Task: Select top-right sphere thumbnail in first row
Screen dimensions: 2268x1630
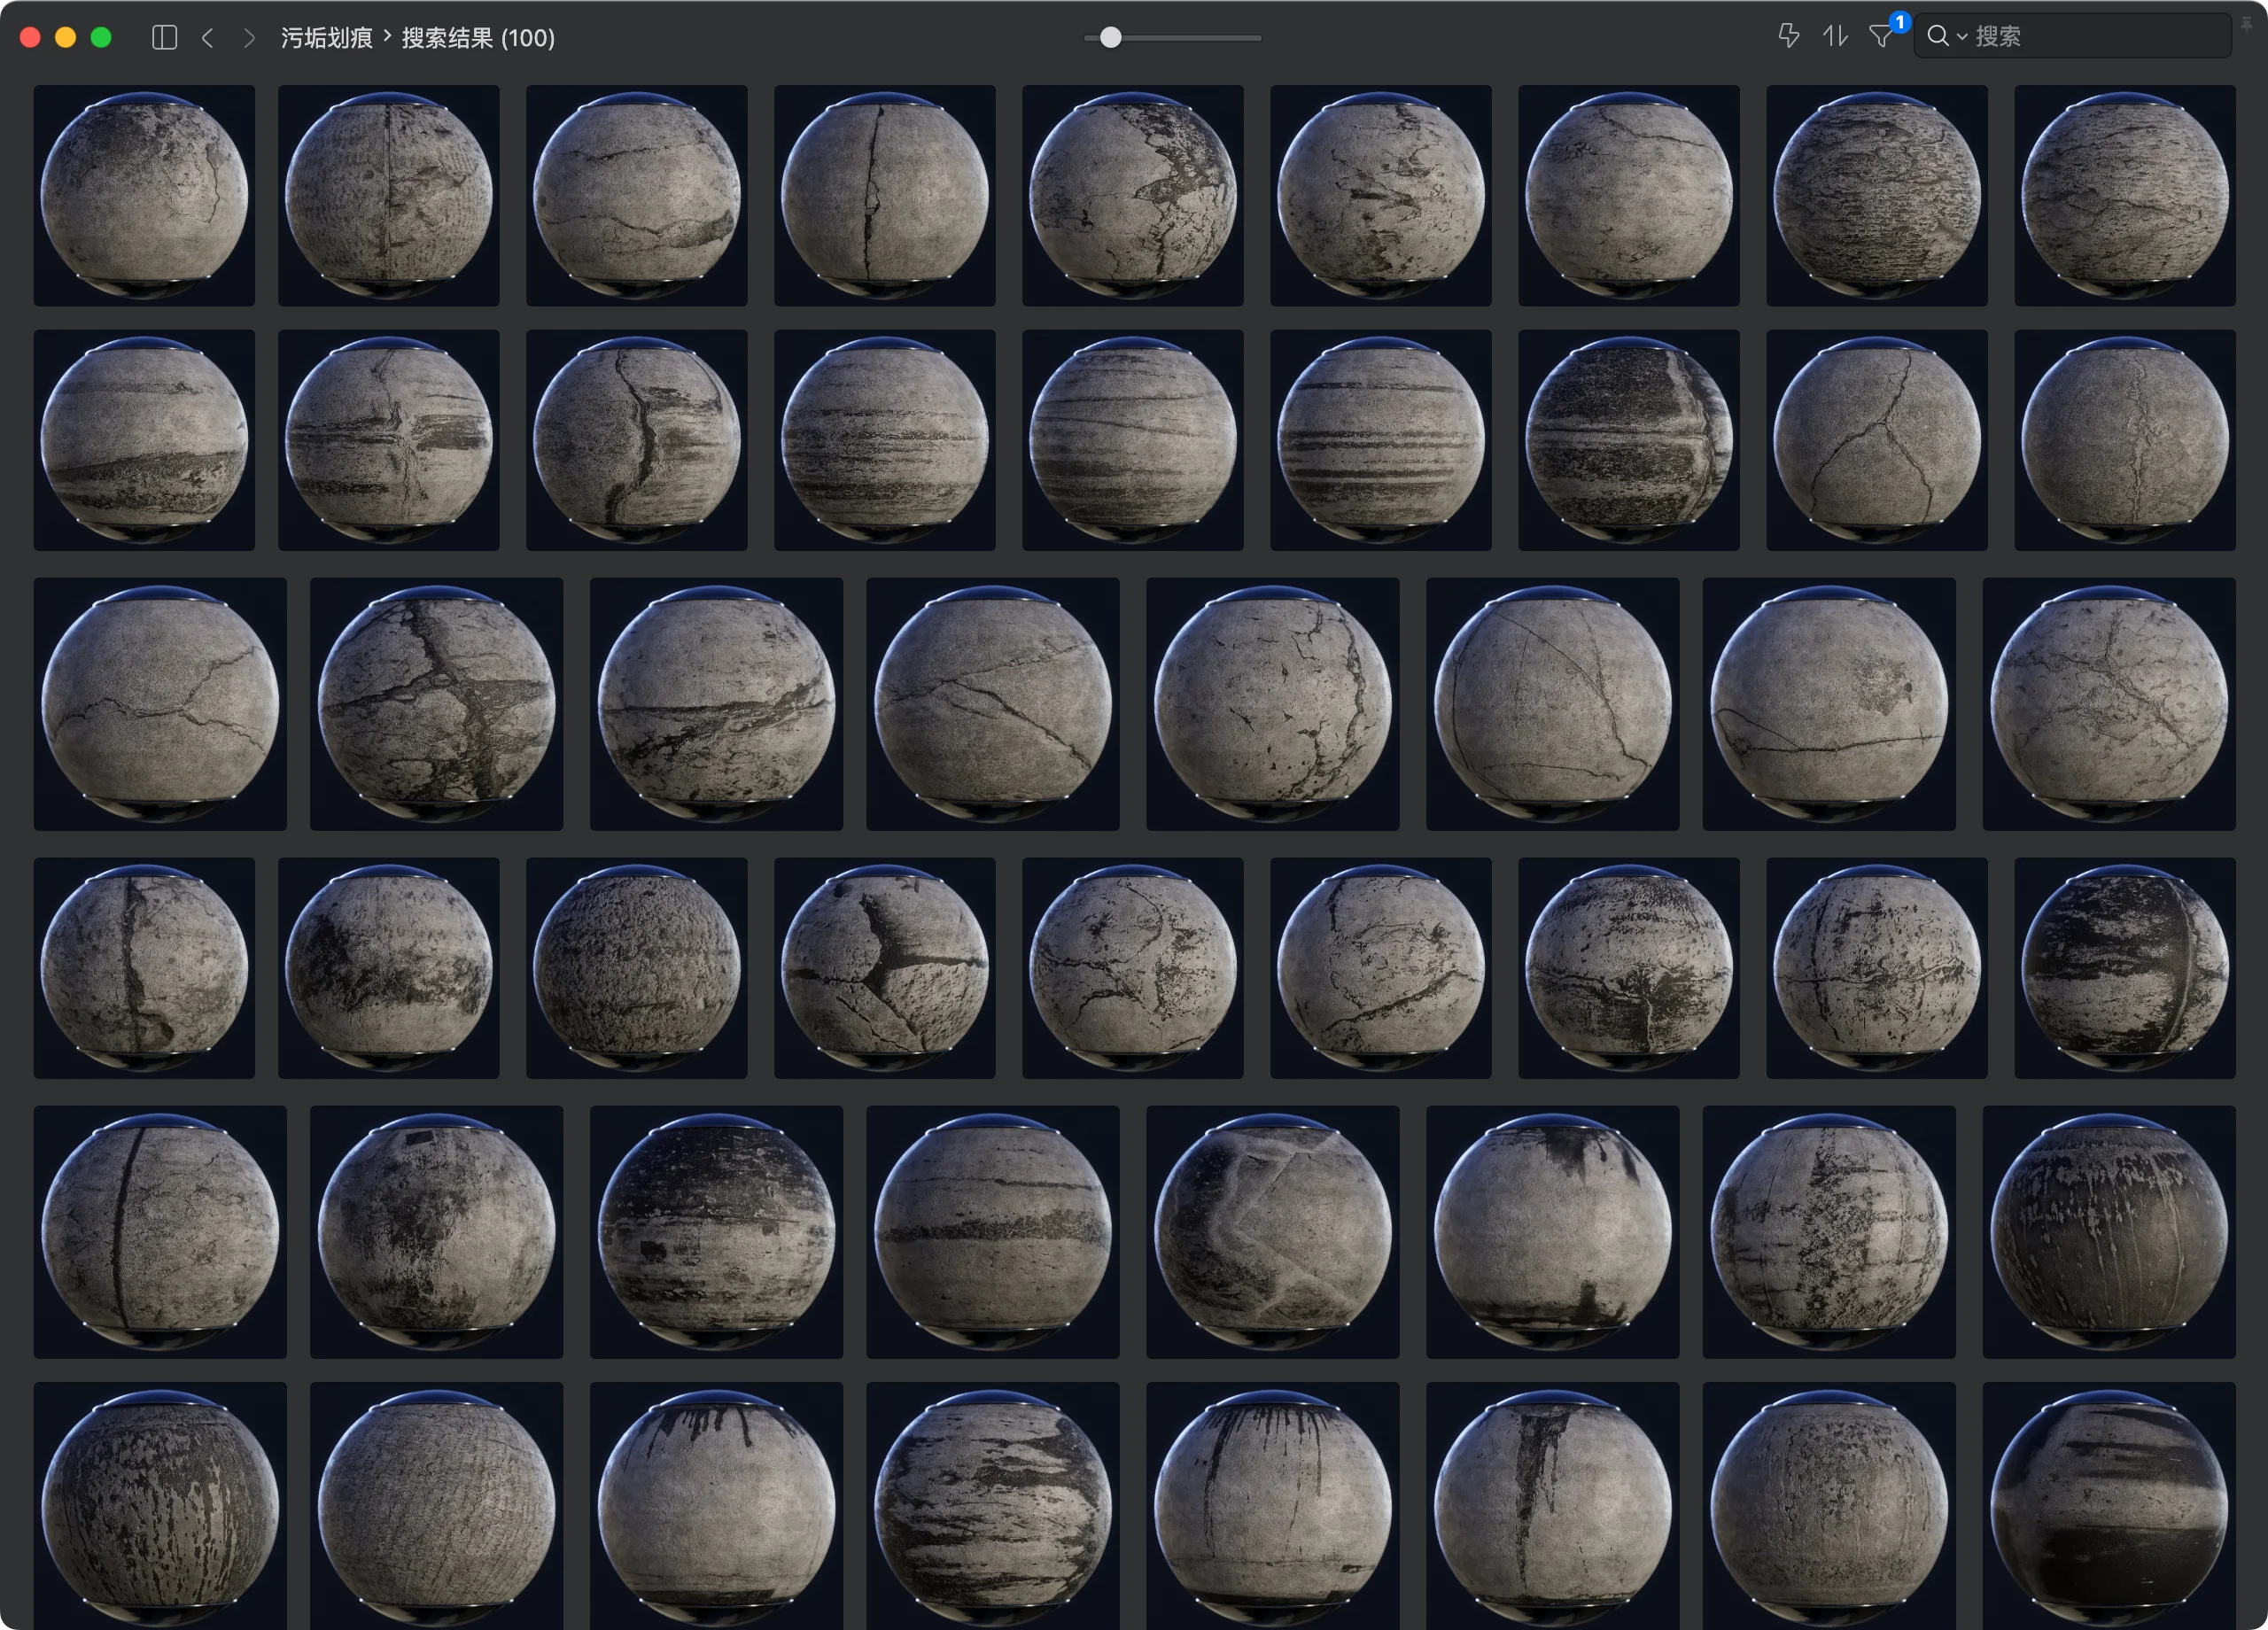Action: 2124,195
